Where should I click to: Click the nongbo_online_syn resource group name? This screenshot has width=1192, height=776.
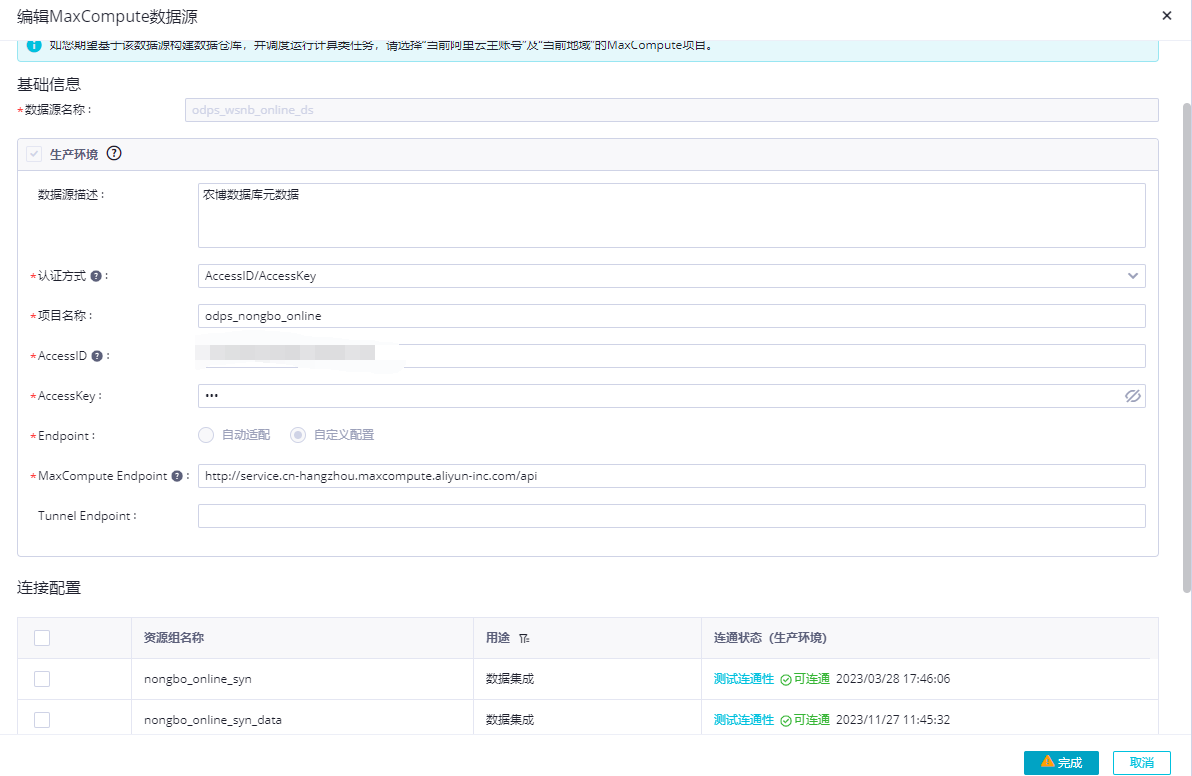pos(198,679)
